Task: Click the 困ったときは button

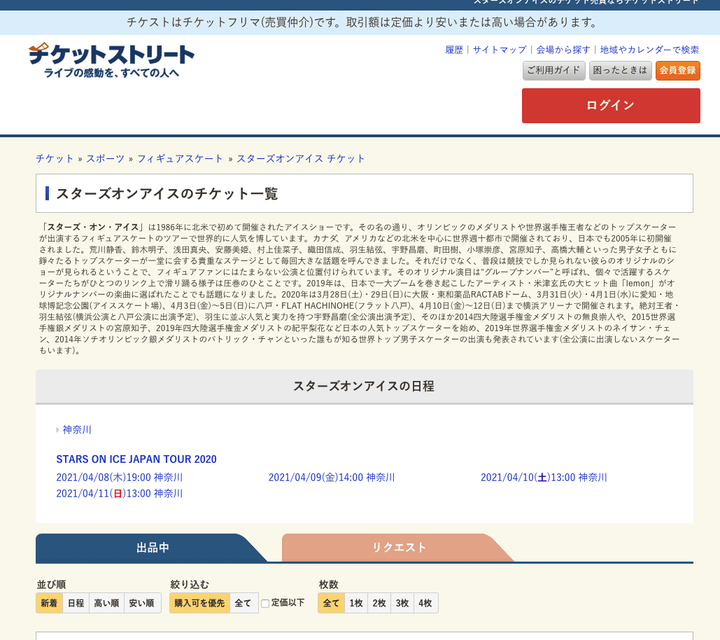Action: pyautogui.click(x=620, y=70)
